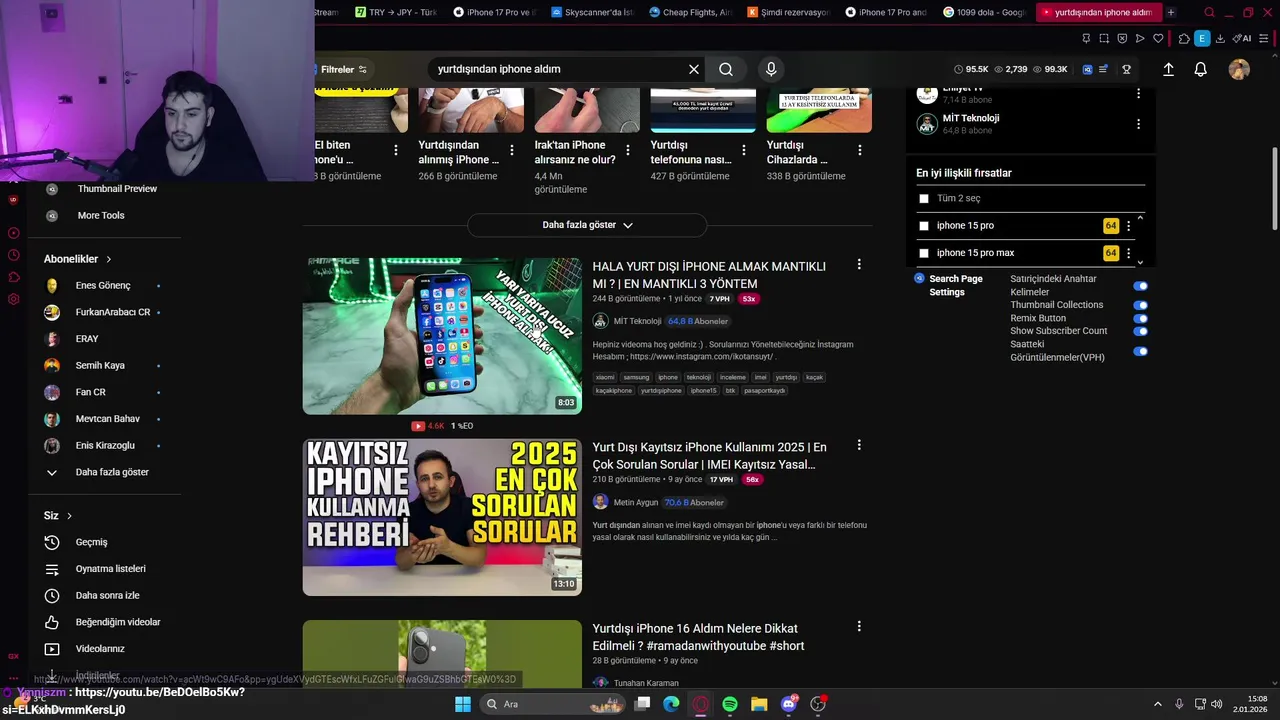Image resolution: width=1280 pixels, height=720 pixels.
Task: Open options for HALA YURT DIŞI video
Action: tap(859, 264)
